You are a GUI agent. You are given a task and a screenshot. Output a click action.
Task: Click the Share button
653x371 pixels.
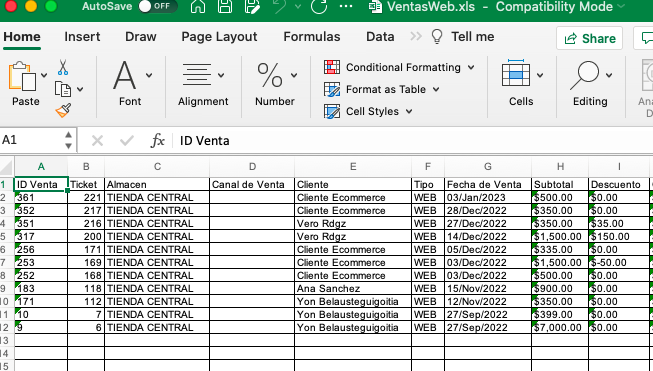point(589,38)
